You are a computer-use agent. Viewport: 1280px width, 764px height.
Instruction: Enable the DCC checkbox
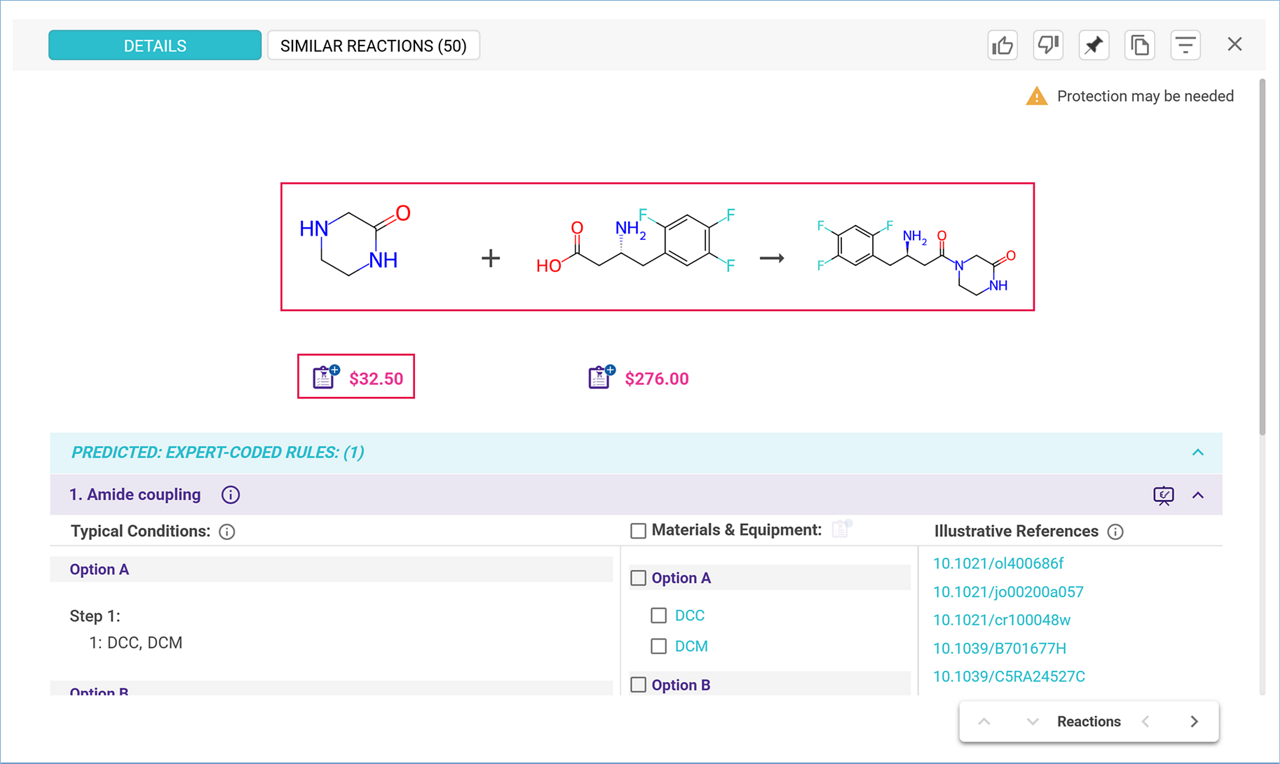point(658,616)
